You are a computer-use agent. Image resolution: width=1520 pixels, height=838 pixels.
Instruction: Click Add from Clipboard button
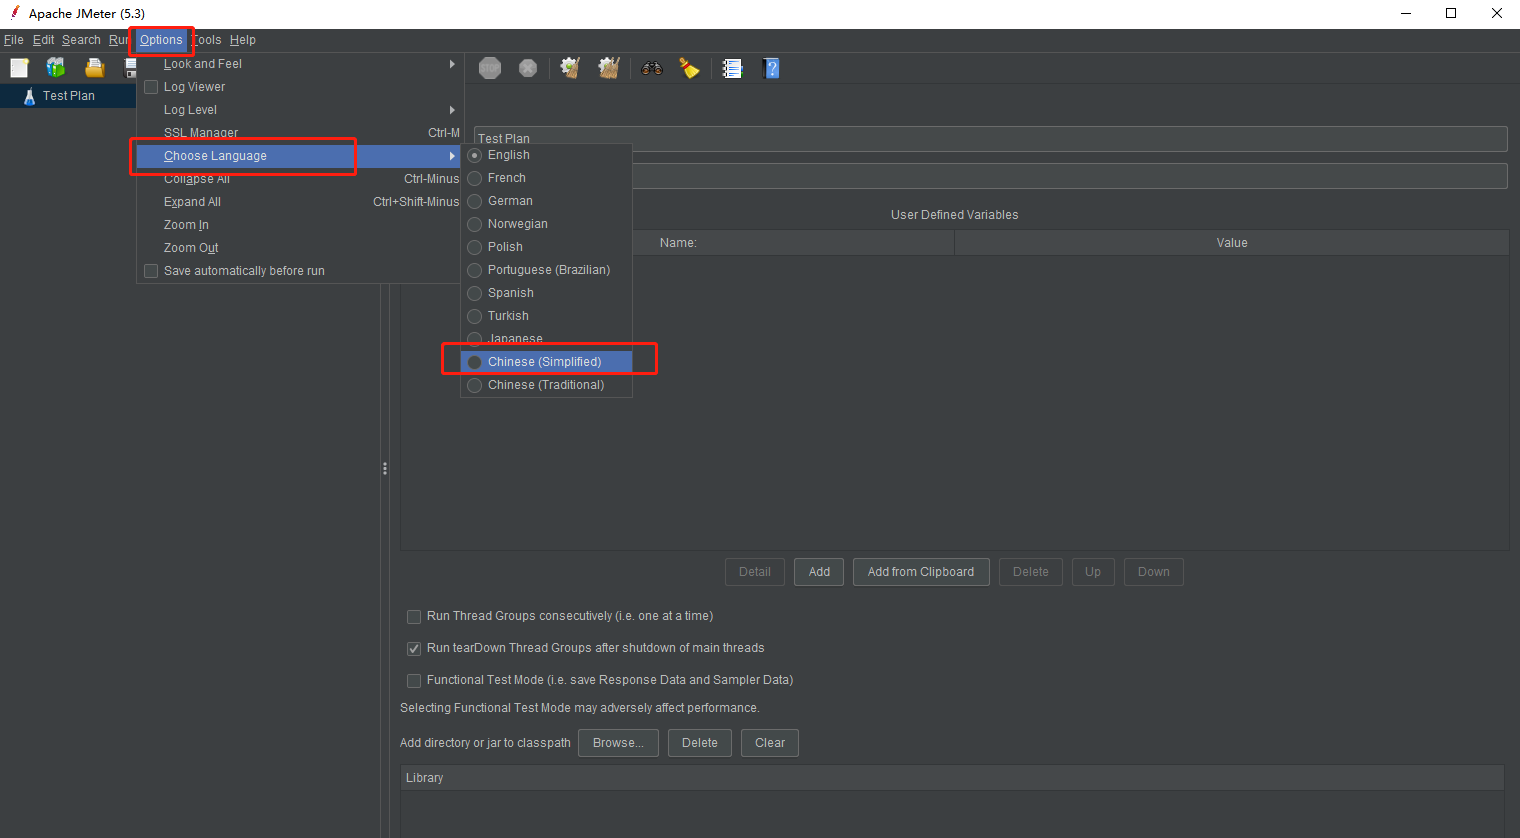click(x=921, y=572)
